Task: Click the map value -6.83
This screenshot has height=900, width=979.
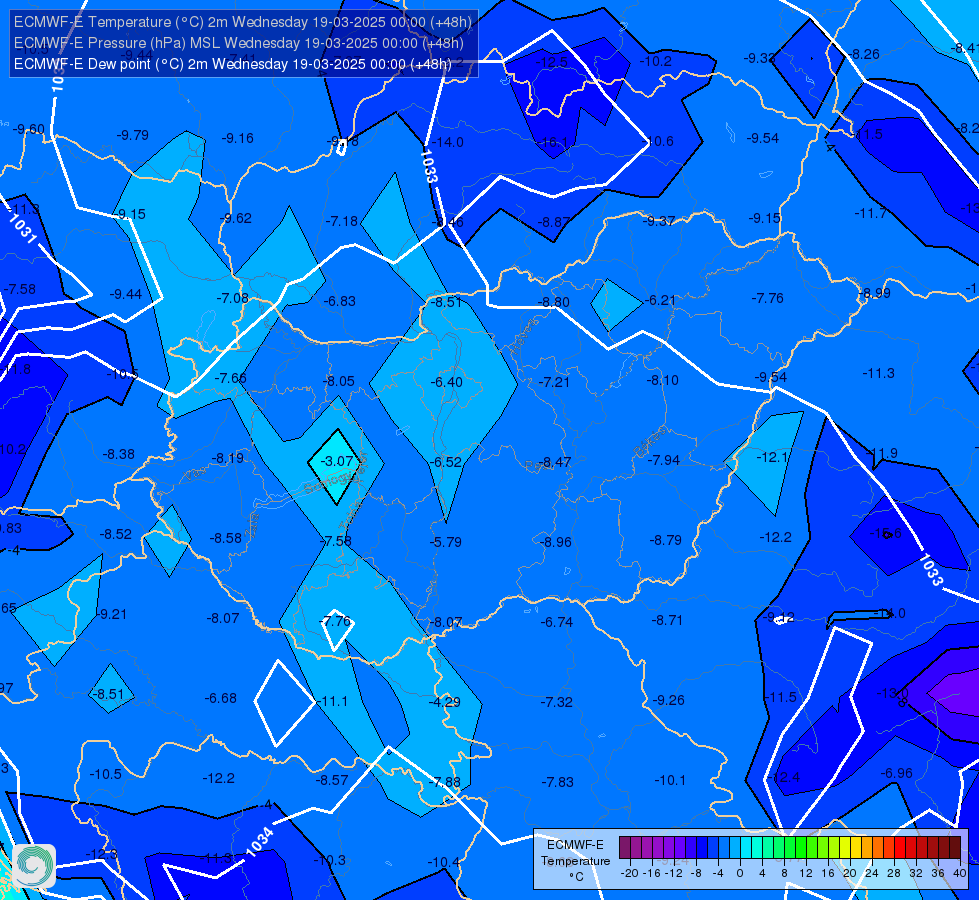Action: [340, 301]
